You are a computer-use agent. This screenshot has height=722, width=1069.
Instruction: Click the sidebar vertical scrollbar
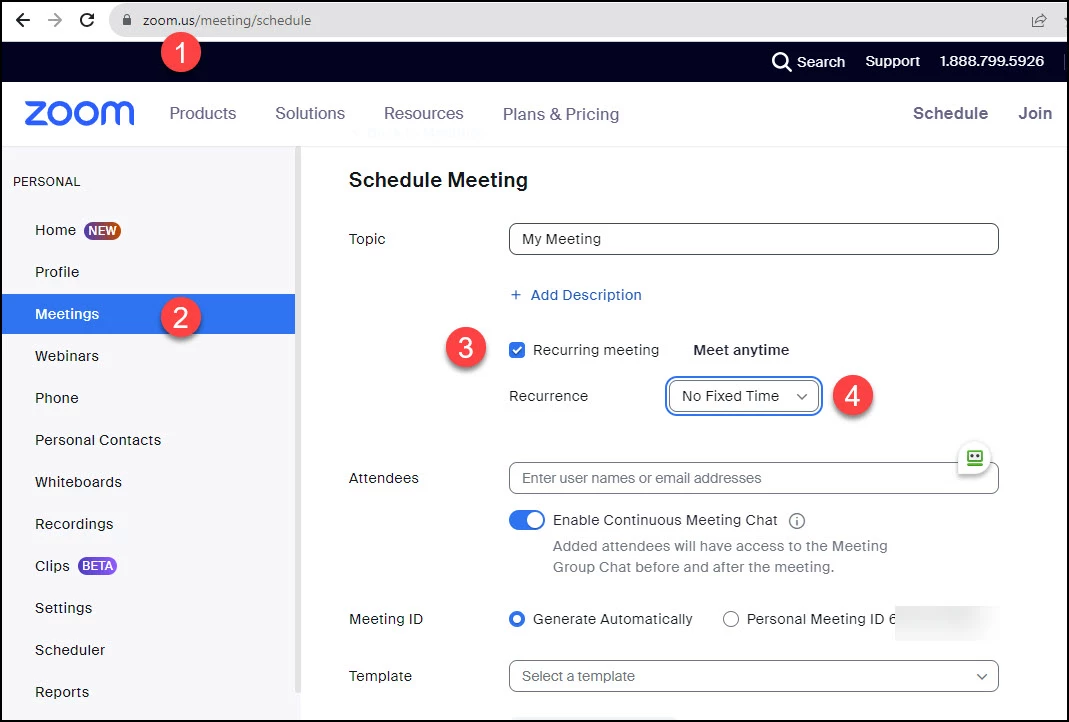(x=297, y=419)
